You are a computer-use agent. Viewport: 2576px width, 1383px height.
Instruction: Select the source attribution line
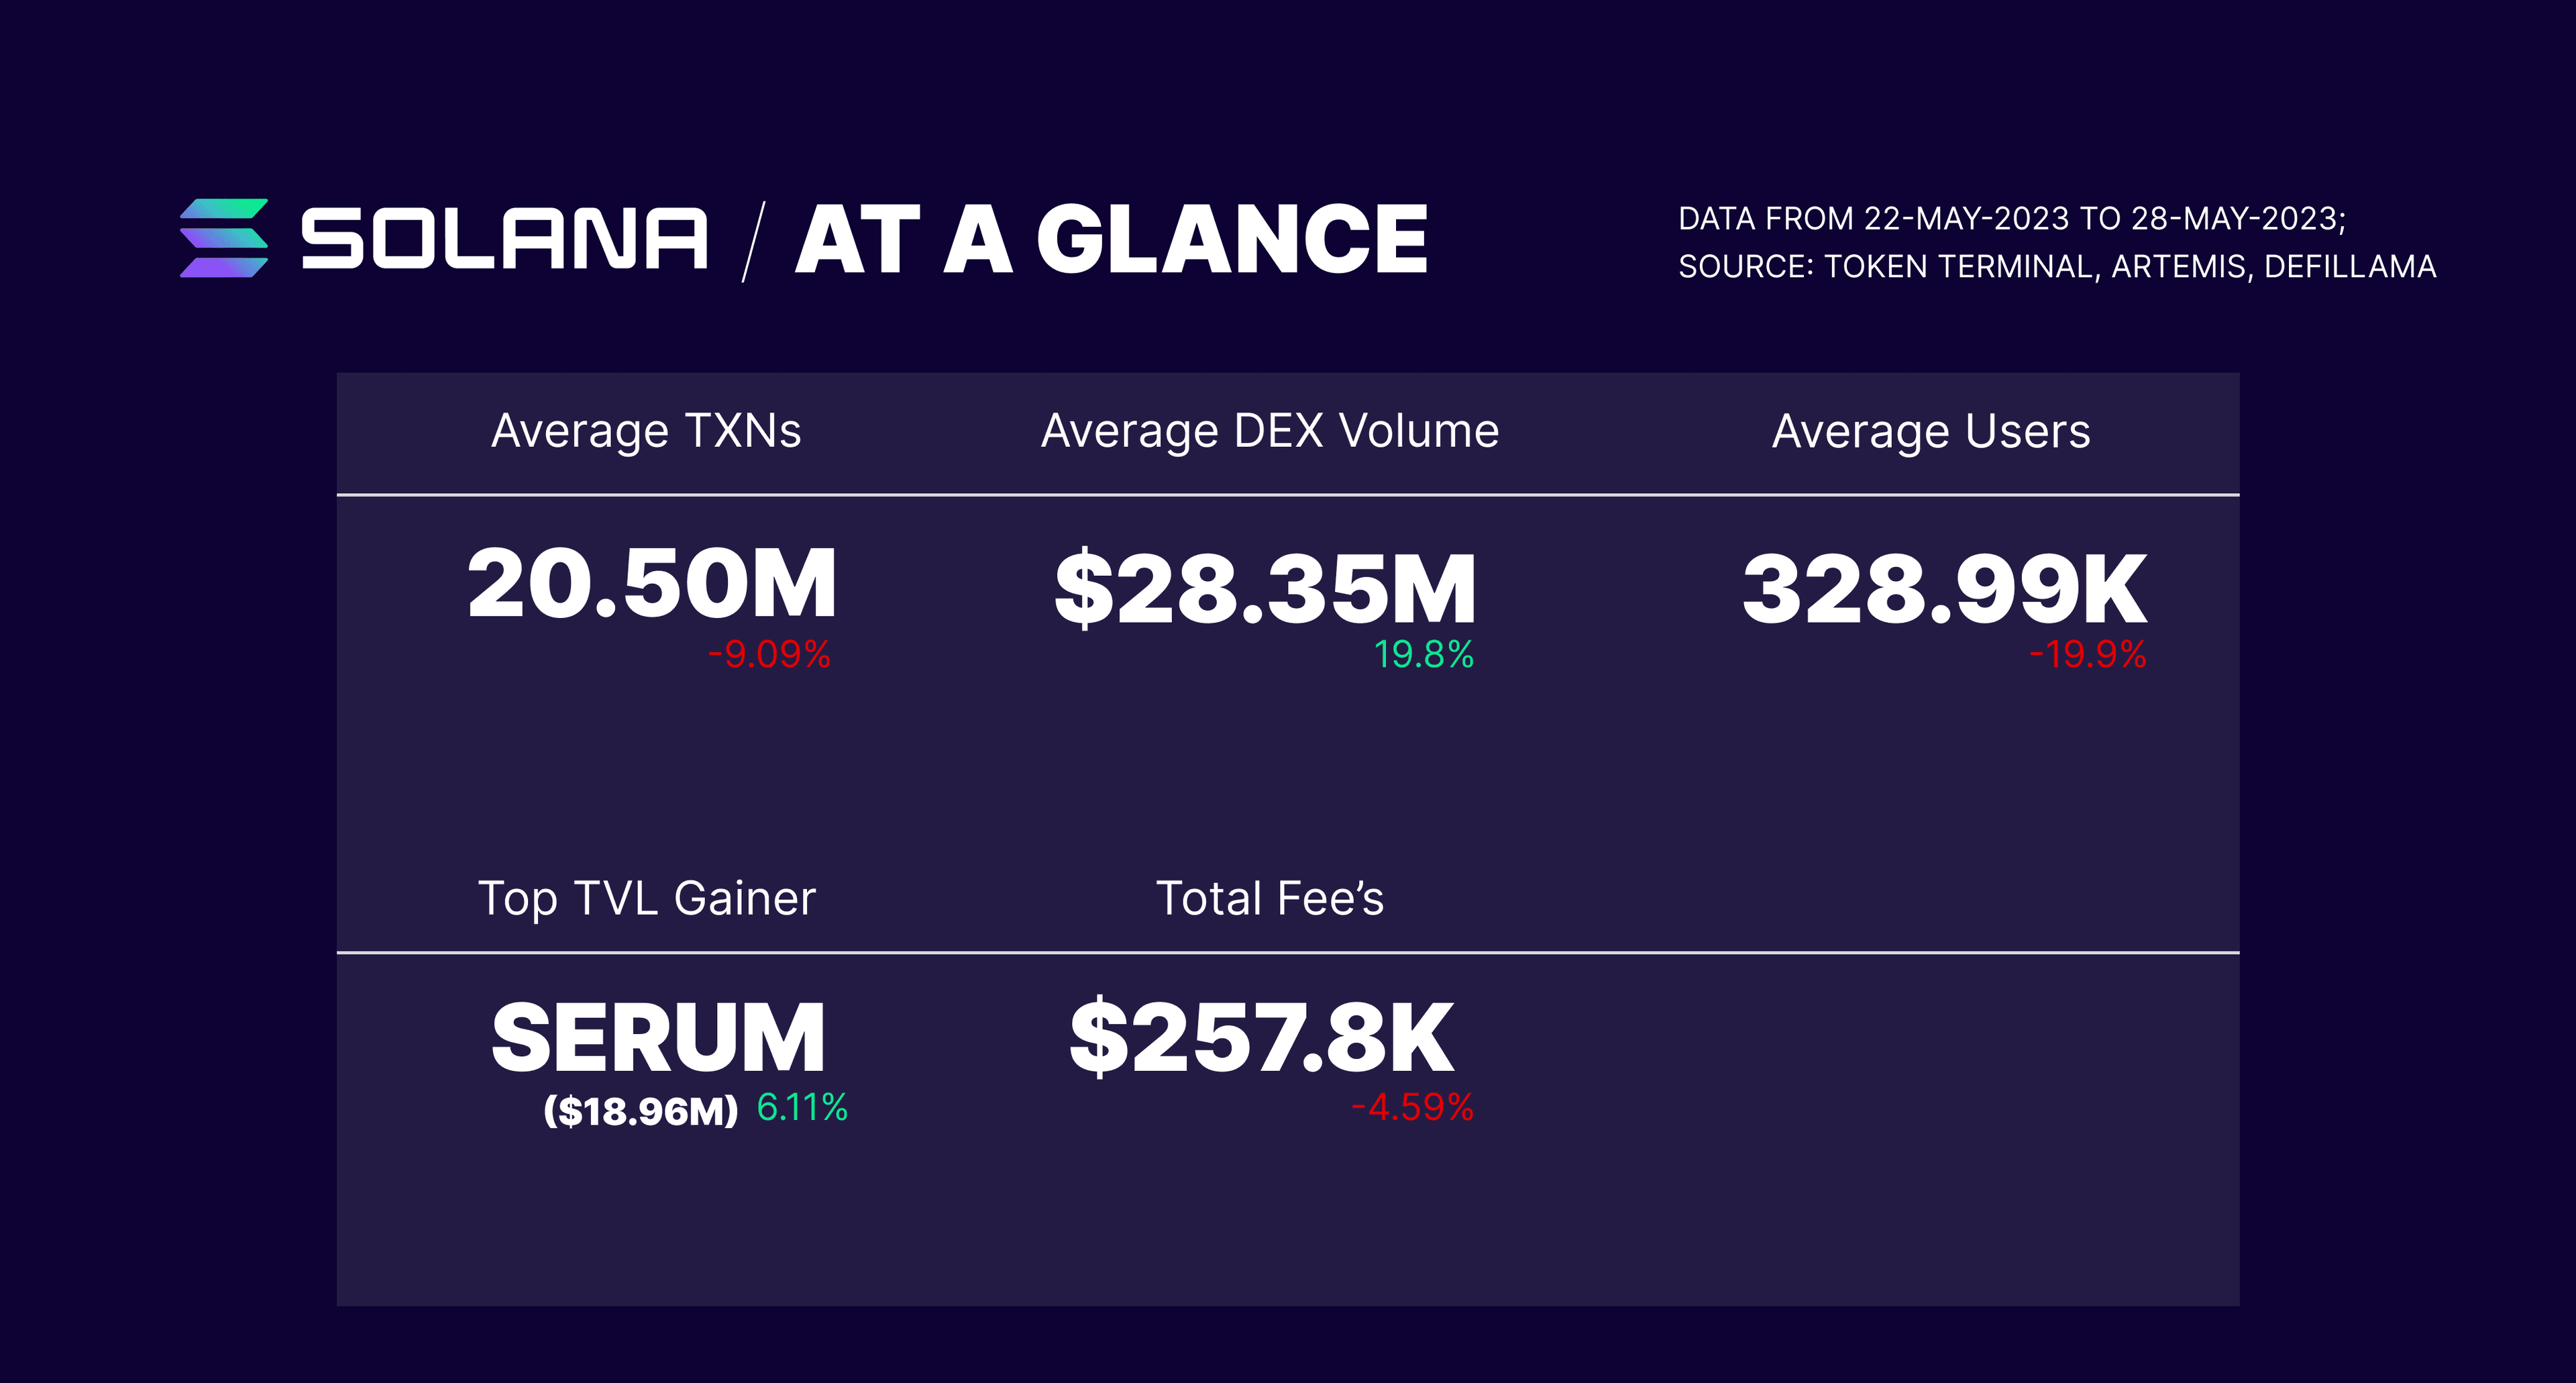click(2057, 266)
